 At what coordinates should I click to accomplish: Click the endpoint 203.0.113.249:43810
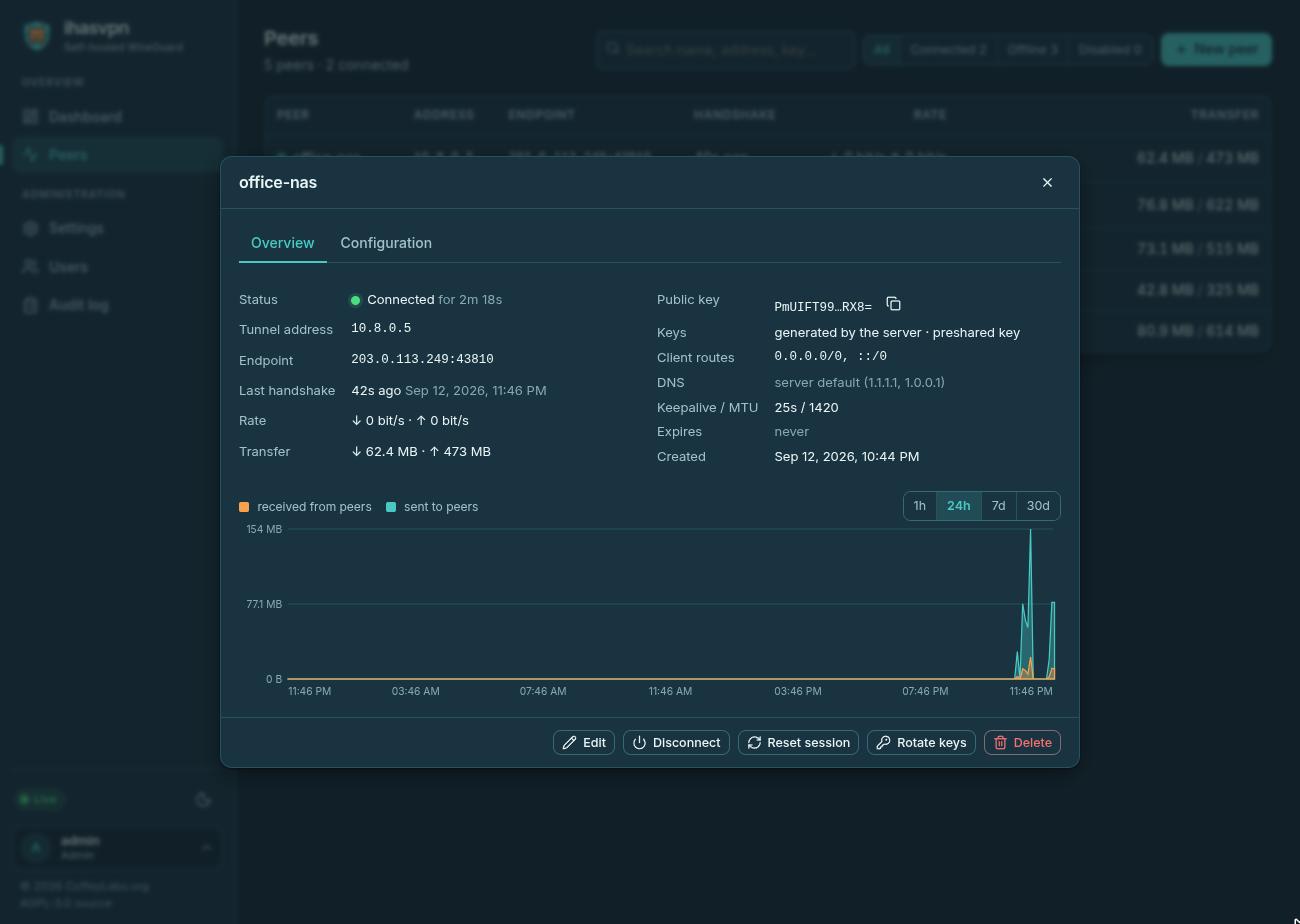pyautogui.click(x=422, y=359)
